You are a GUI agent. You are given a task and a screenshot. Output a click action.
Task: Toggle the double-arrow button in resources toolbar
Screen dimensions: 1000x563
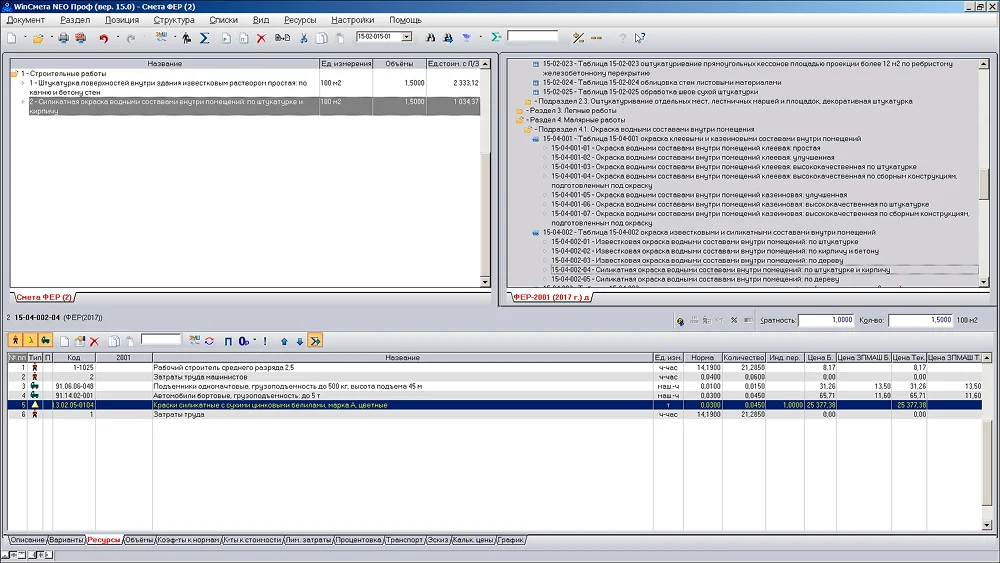[315, 341]
